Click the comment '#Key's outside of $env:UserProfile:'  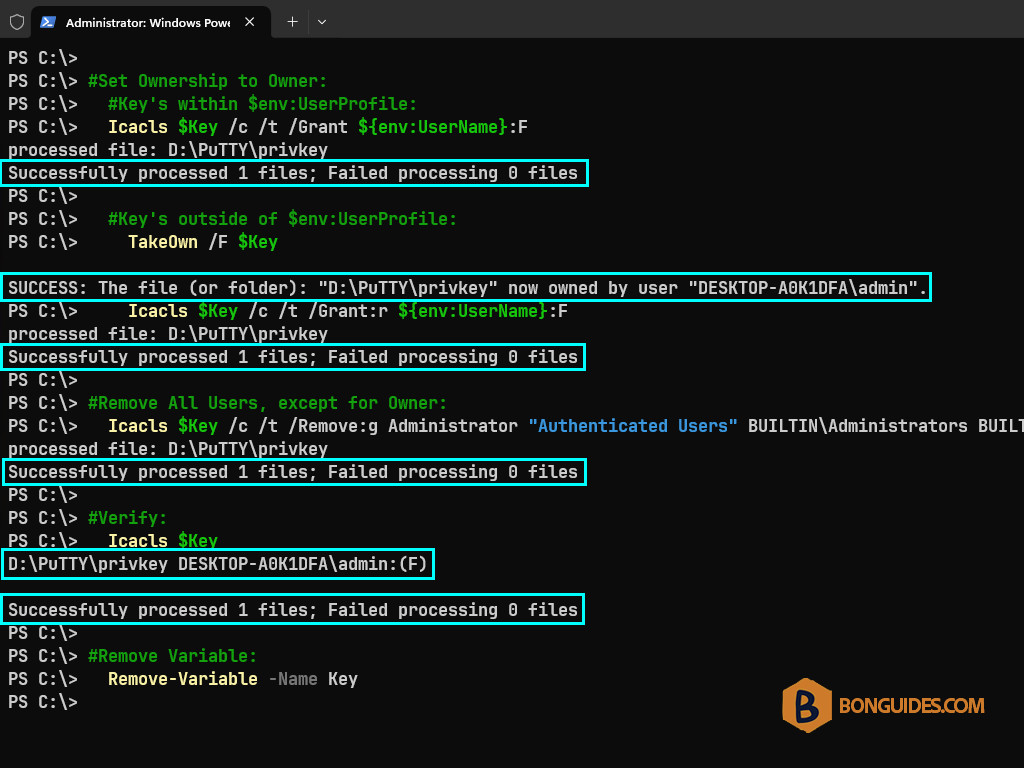[282, 219]
